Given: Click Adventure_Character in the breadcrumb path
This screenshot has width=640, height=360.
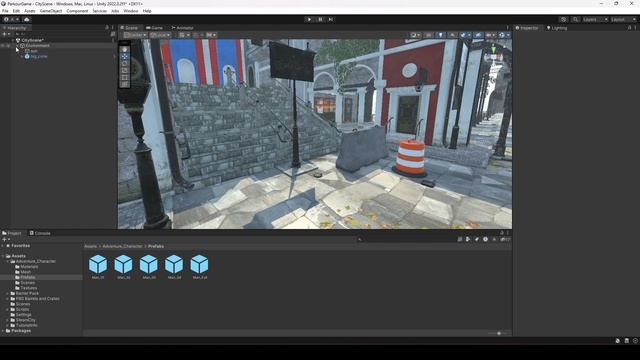Looking at the screenshot, I should (122, 246).
